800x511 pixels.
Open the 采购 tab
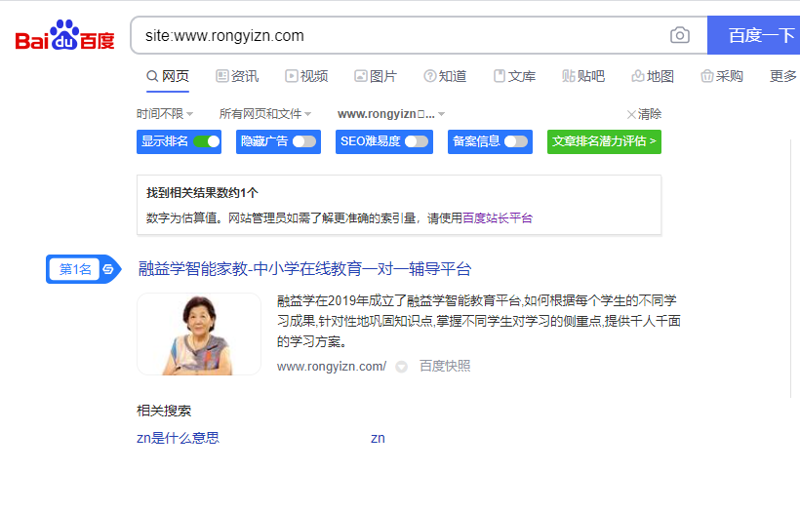coord(722,76)
